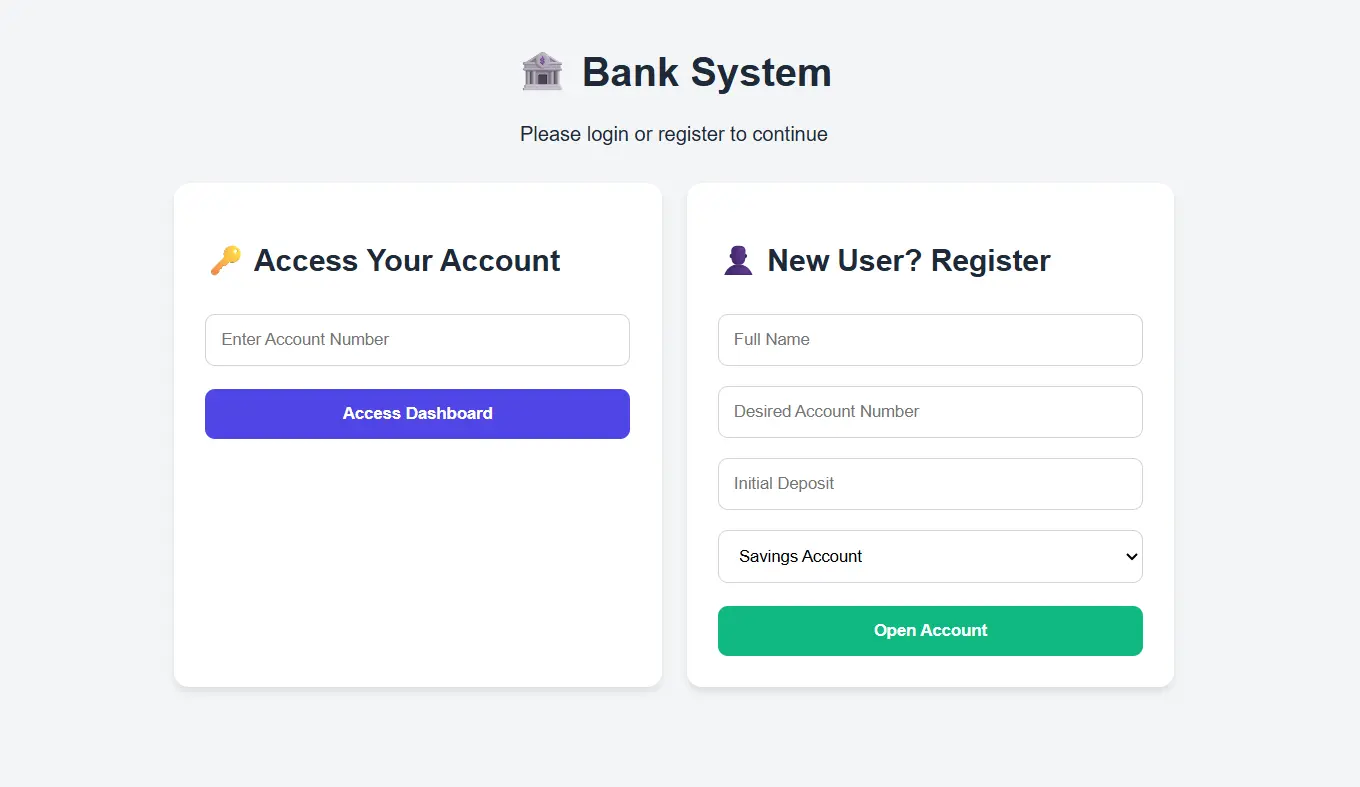Image resolution: width=1360 pixels, height=787 pixels.
Task: Focus the Full Name input
Action: pos(930,340)
